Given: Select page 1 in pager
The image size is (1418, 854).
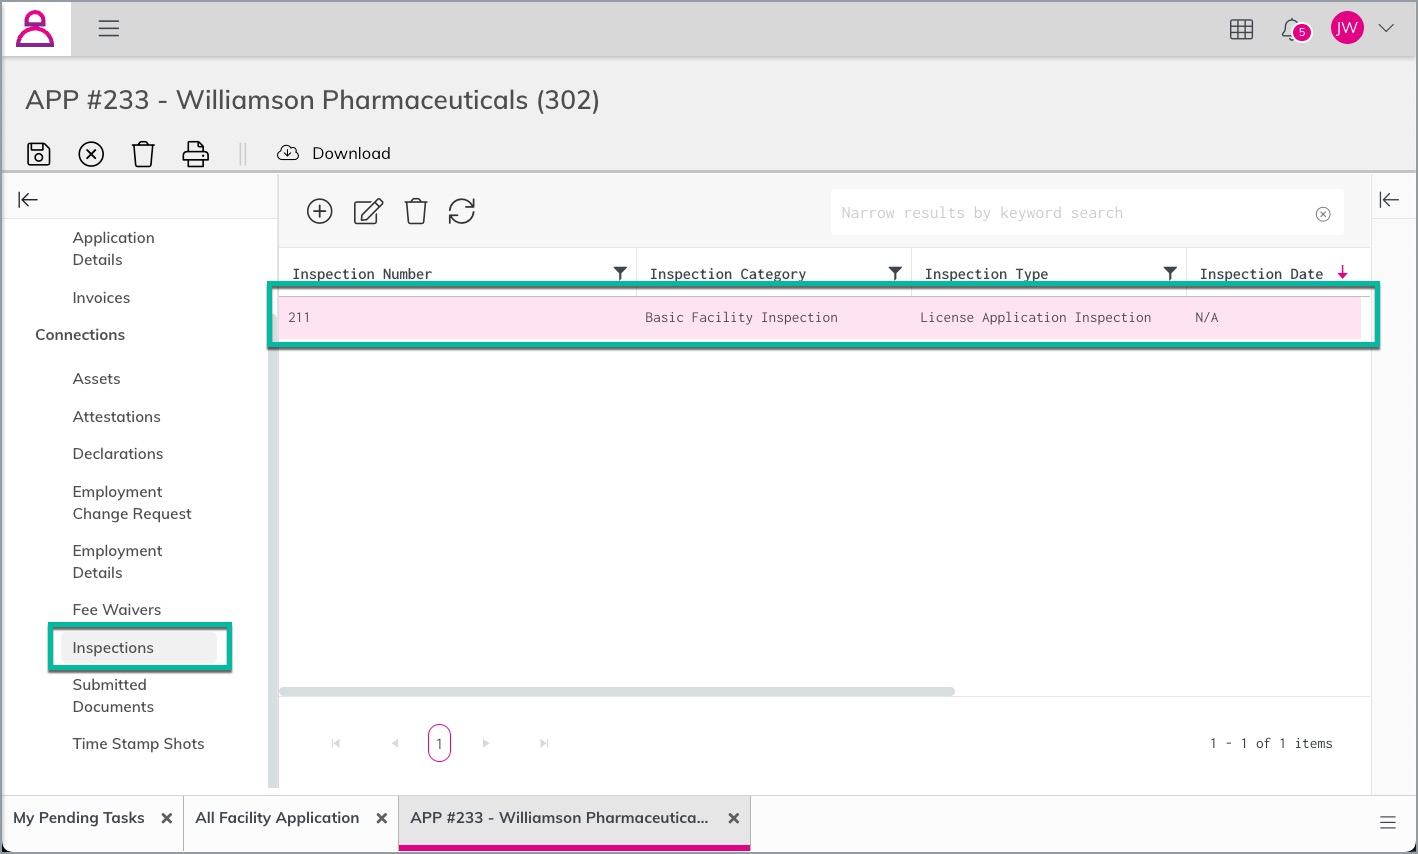Looking at the screenshot, I should pos(439,743).
